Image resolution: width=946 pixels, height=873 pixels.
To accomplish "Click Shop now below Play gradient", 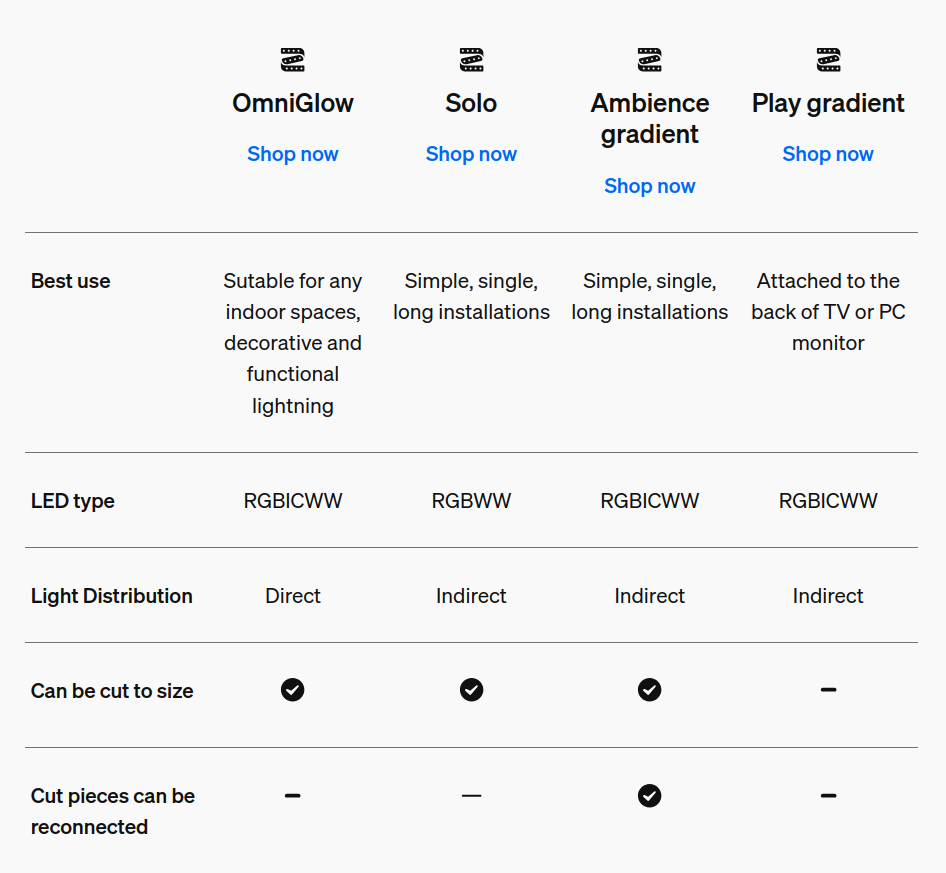I will [828, 154].
